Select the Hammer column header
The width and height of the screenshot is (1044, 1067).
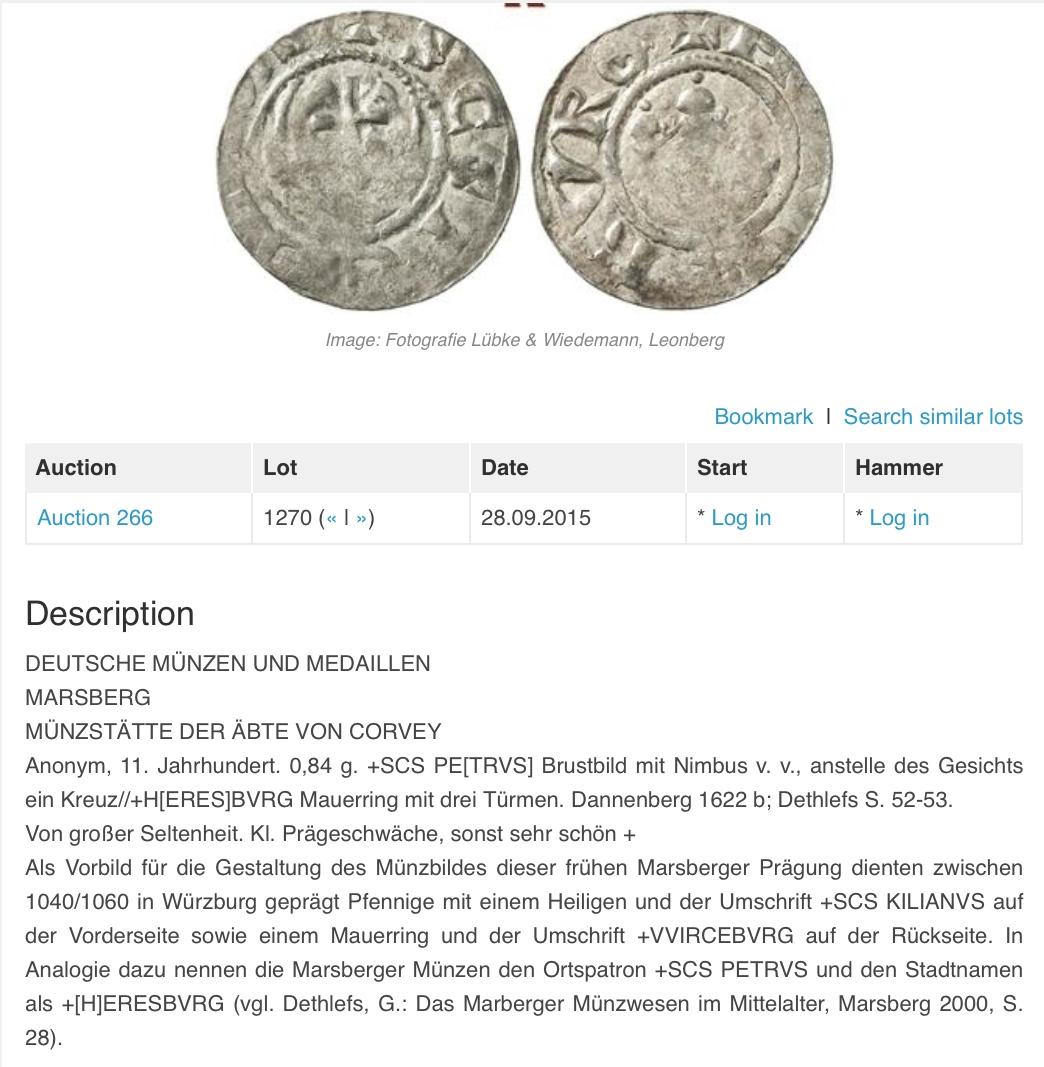[933, 467]
